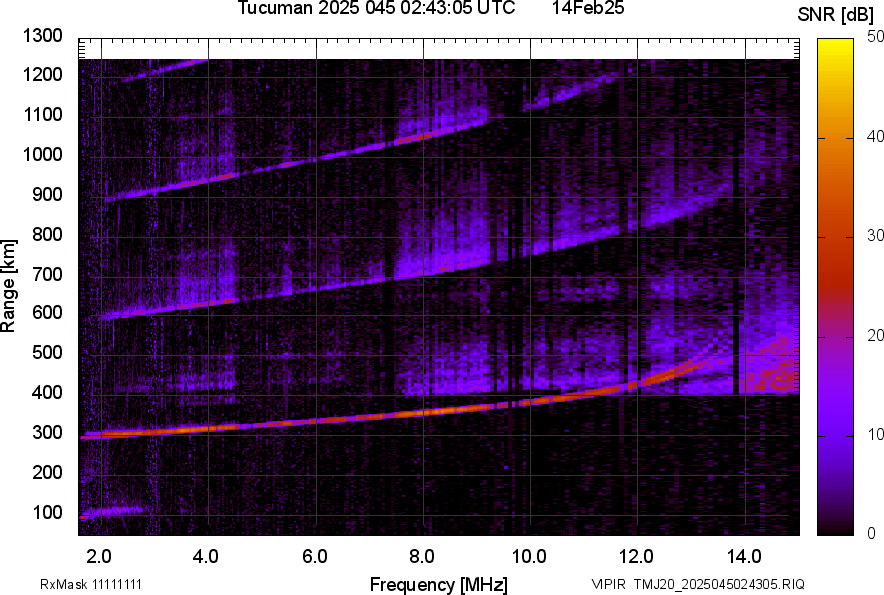This screenshot has width=884, height=595.
Task: Click the 'Range [km]' axis label
Action: click(8, 286)
